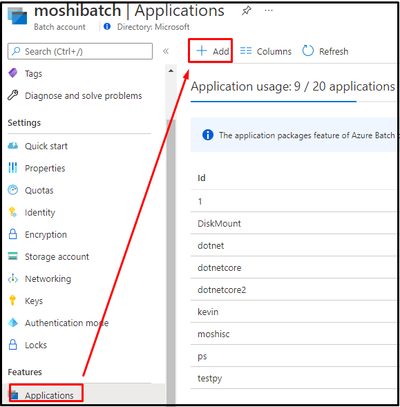Click the info icon next to Directory
This screenshot has width=400, height=407.
tap(107, 26)
